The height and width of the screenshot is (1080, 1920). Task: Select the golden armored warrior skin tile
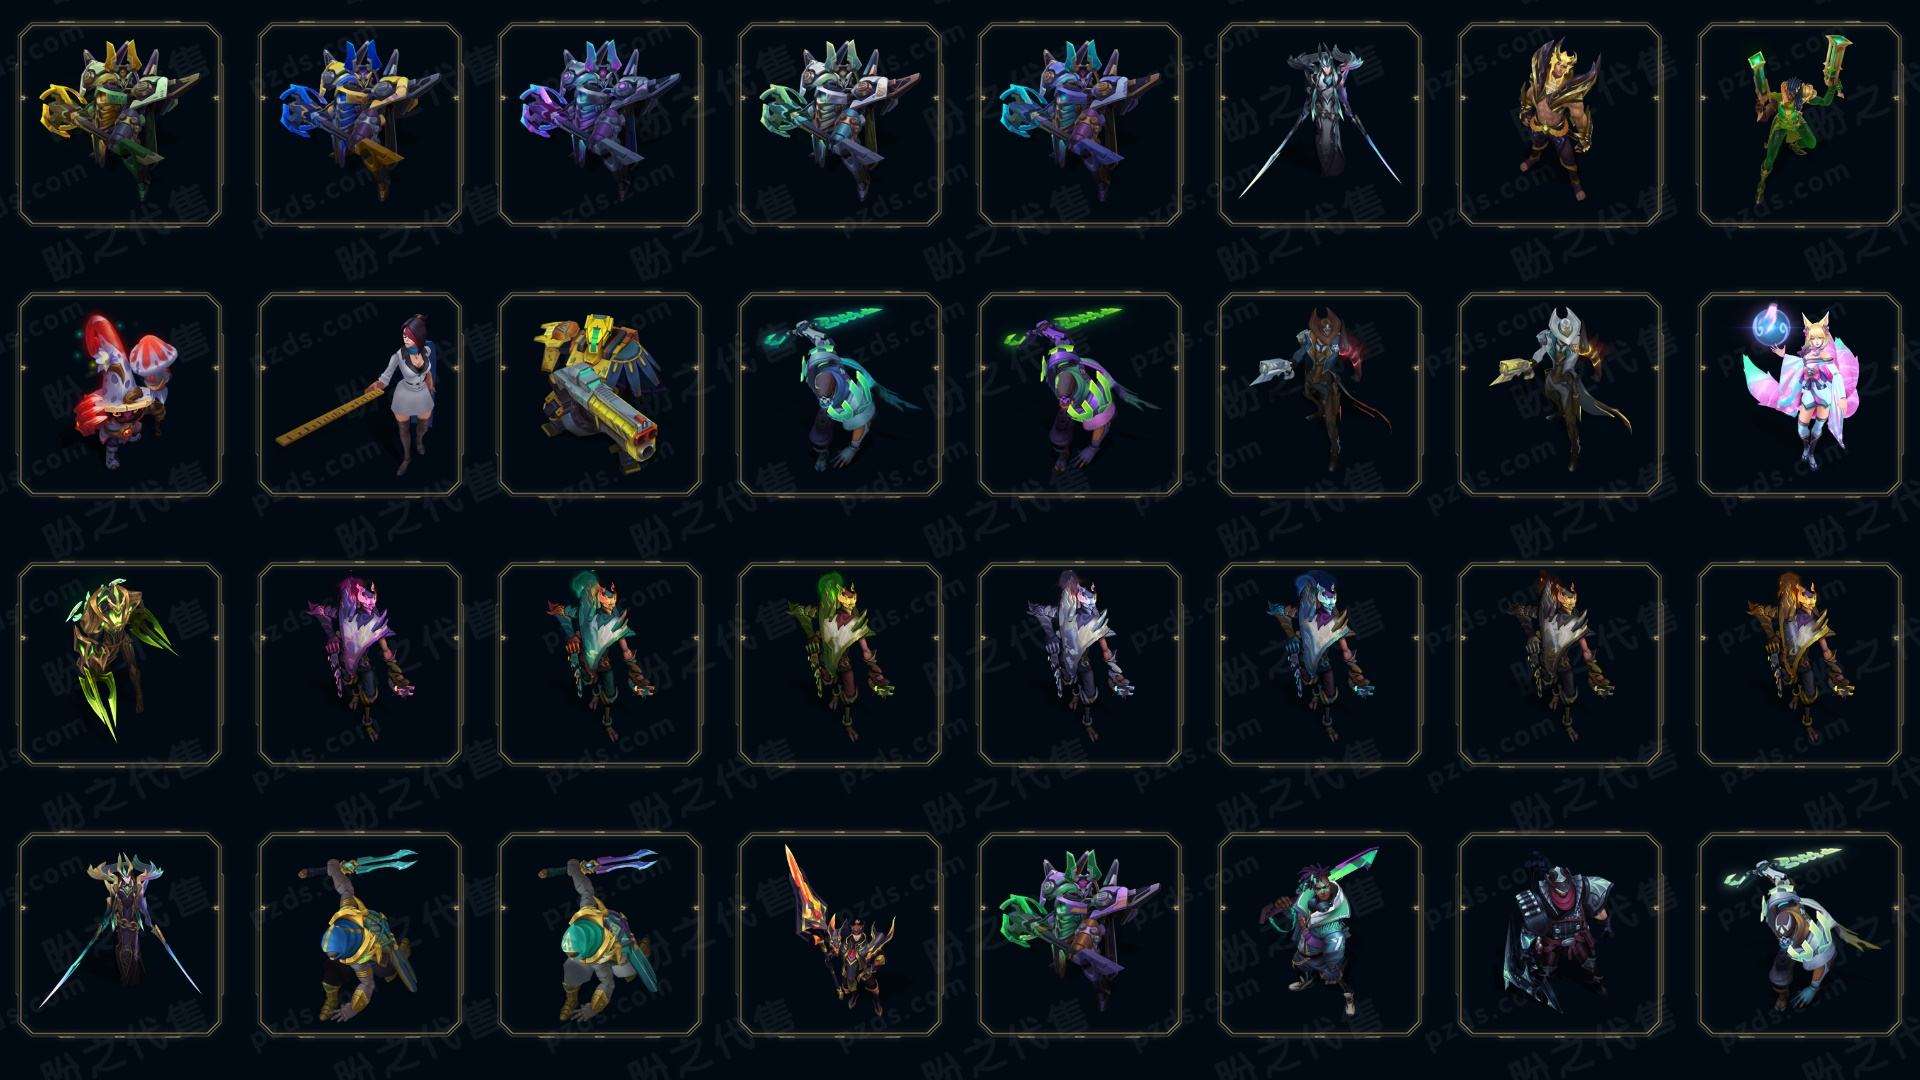pos(1560,125)
